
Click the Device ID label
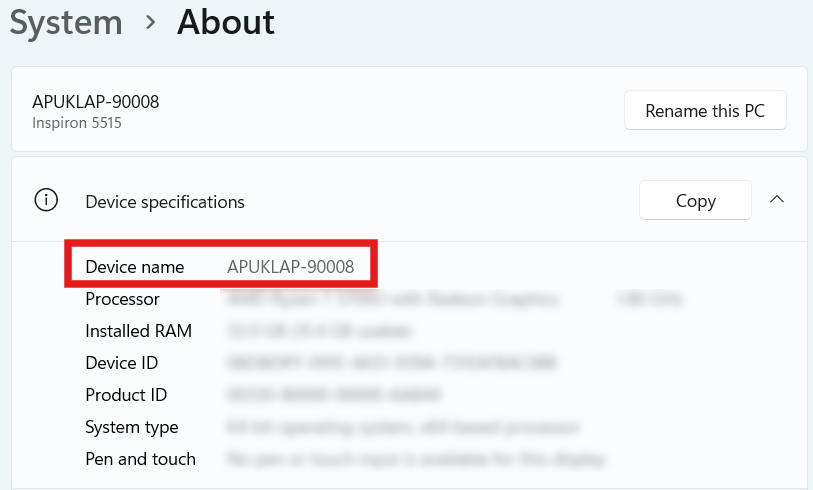(121, 363)
